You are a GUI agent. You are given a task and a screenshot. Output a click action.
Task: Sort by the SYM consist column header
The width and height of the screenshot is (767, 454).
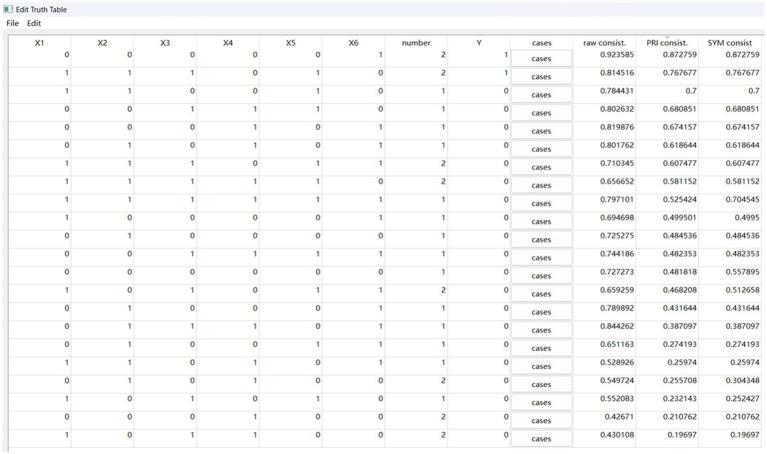point(730,43)
